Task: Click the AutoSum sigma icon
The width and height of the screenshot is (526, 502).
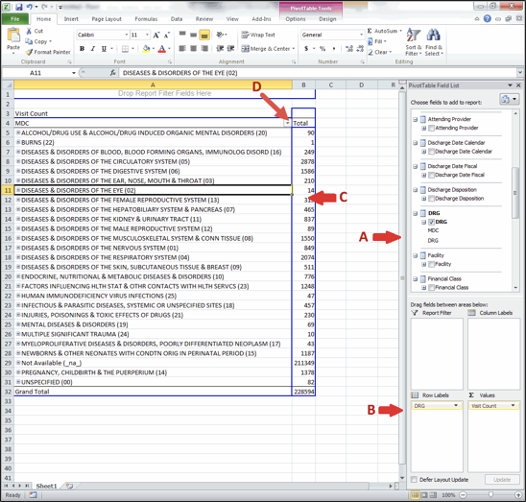Action: (370, 31)
